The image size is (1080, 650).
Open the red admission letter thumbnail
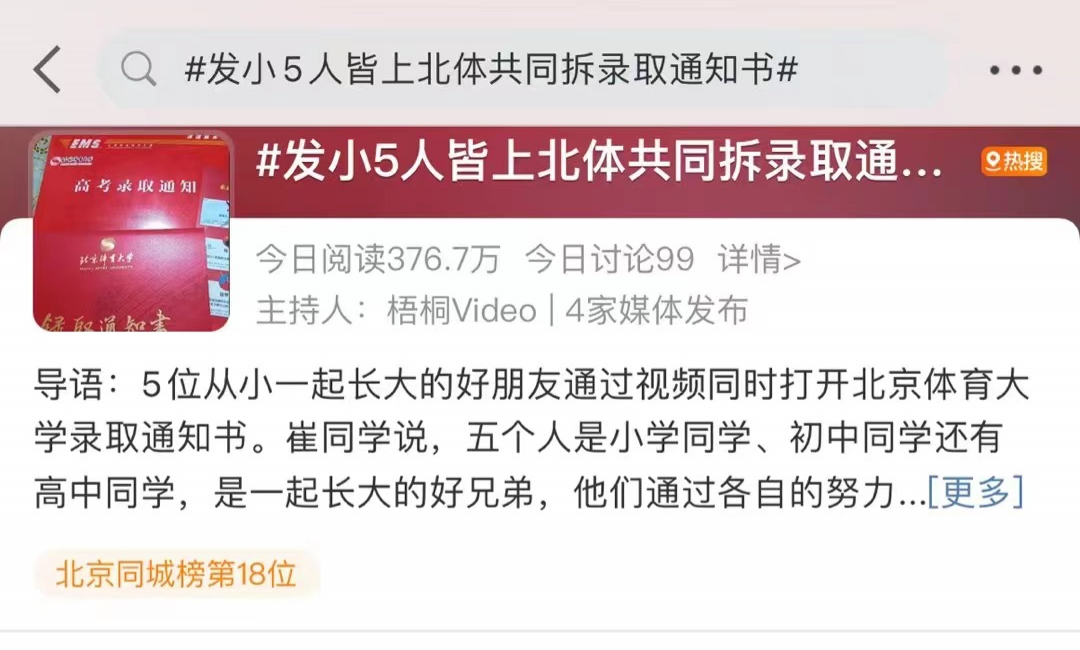click(x=132, y=232)
